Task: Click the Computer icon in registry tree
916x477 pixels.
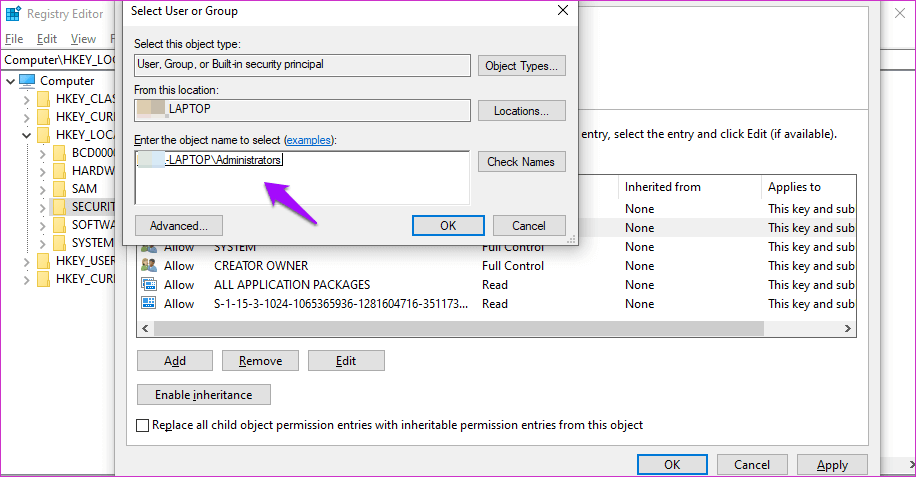Action: [x=27, y=81]
